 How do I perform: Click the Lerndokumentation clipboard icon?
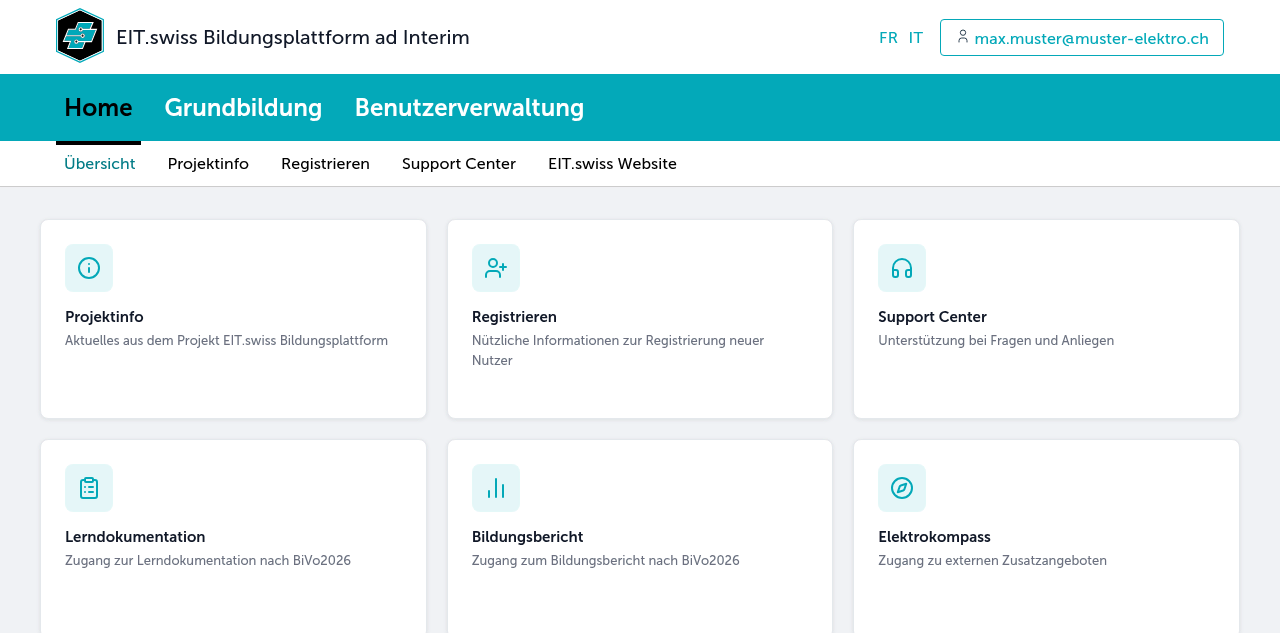point(89,488)
